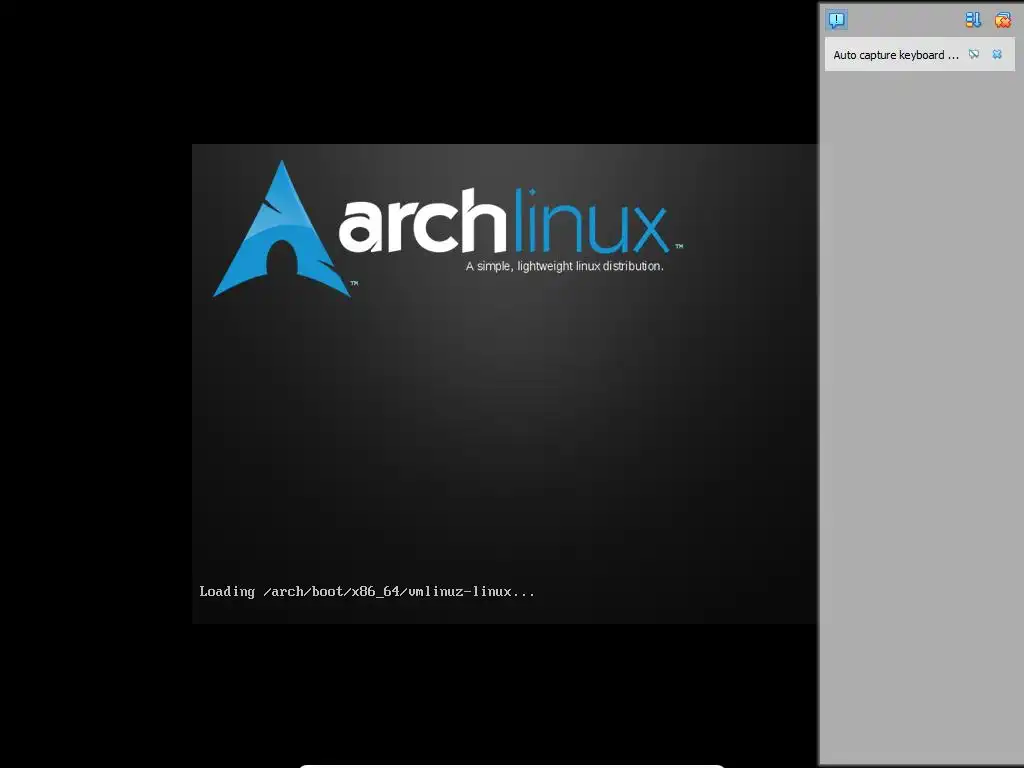Open the 'Auto capture keyboard ...' notification text
1024x768 pixels.
(x=896, y=55)
